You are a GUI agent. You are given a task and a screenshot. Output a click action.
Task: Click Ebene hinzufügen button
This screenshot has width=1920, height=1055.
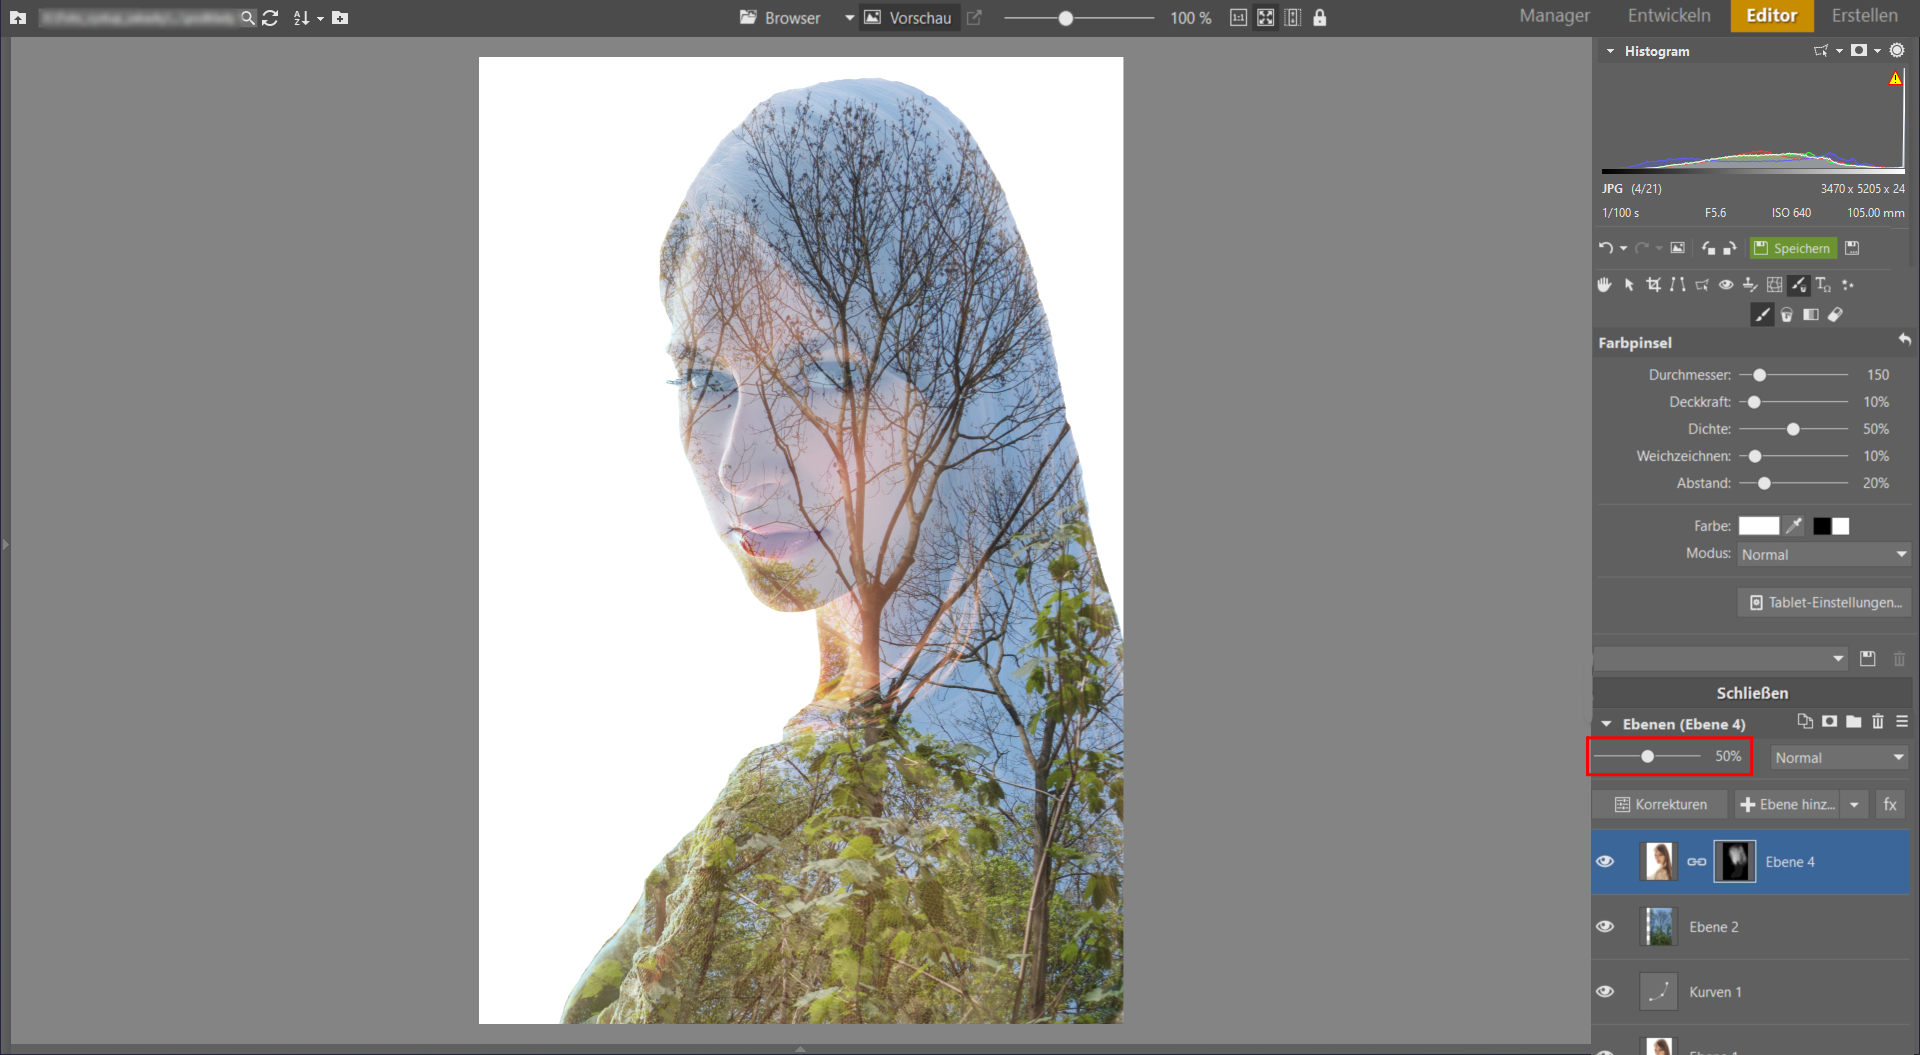point(1788,805)
